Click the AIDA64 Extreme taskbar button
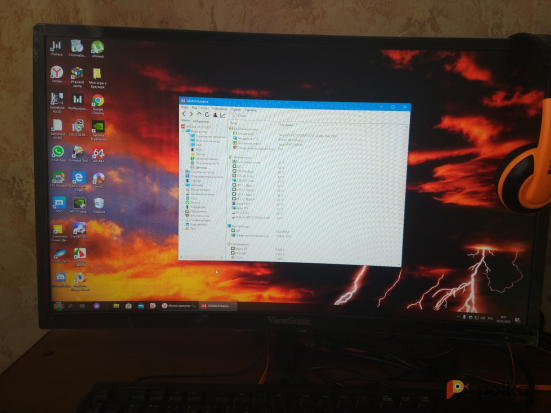 tap(218, 306)
